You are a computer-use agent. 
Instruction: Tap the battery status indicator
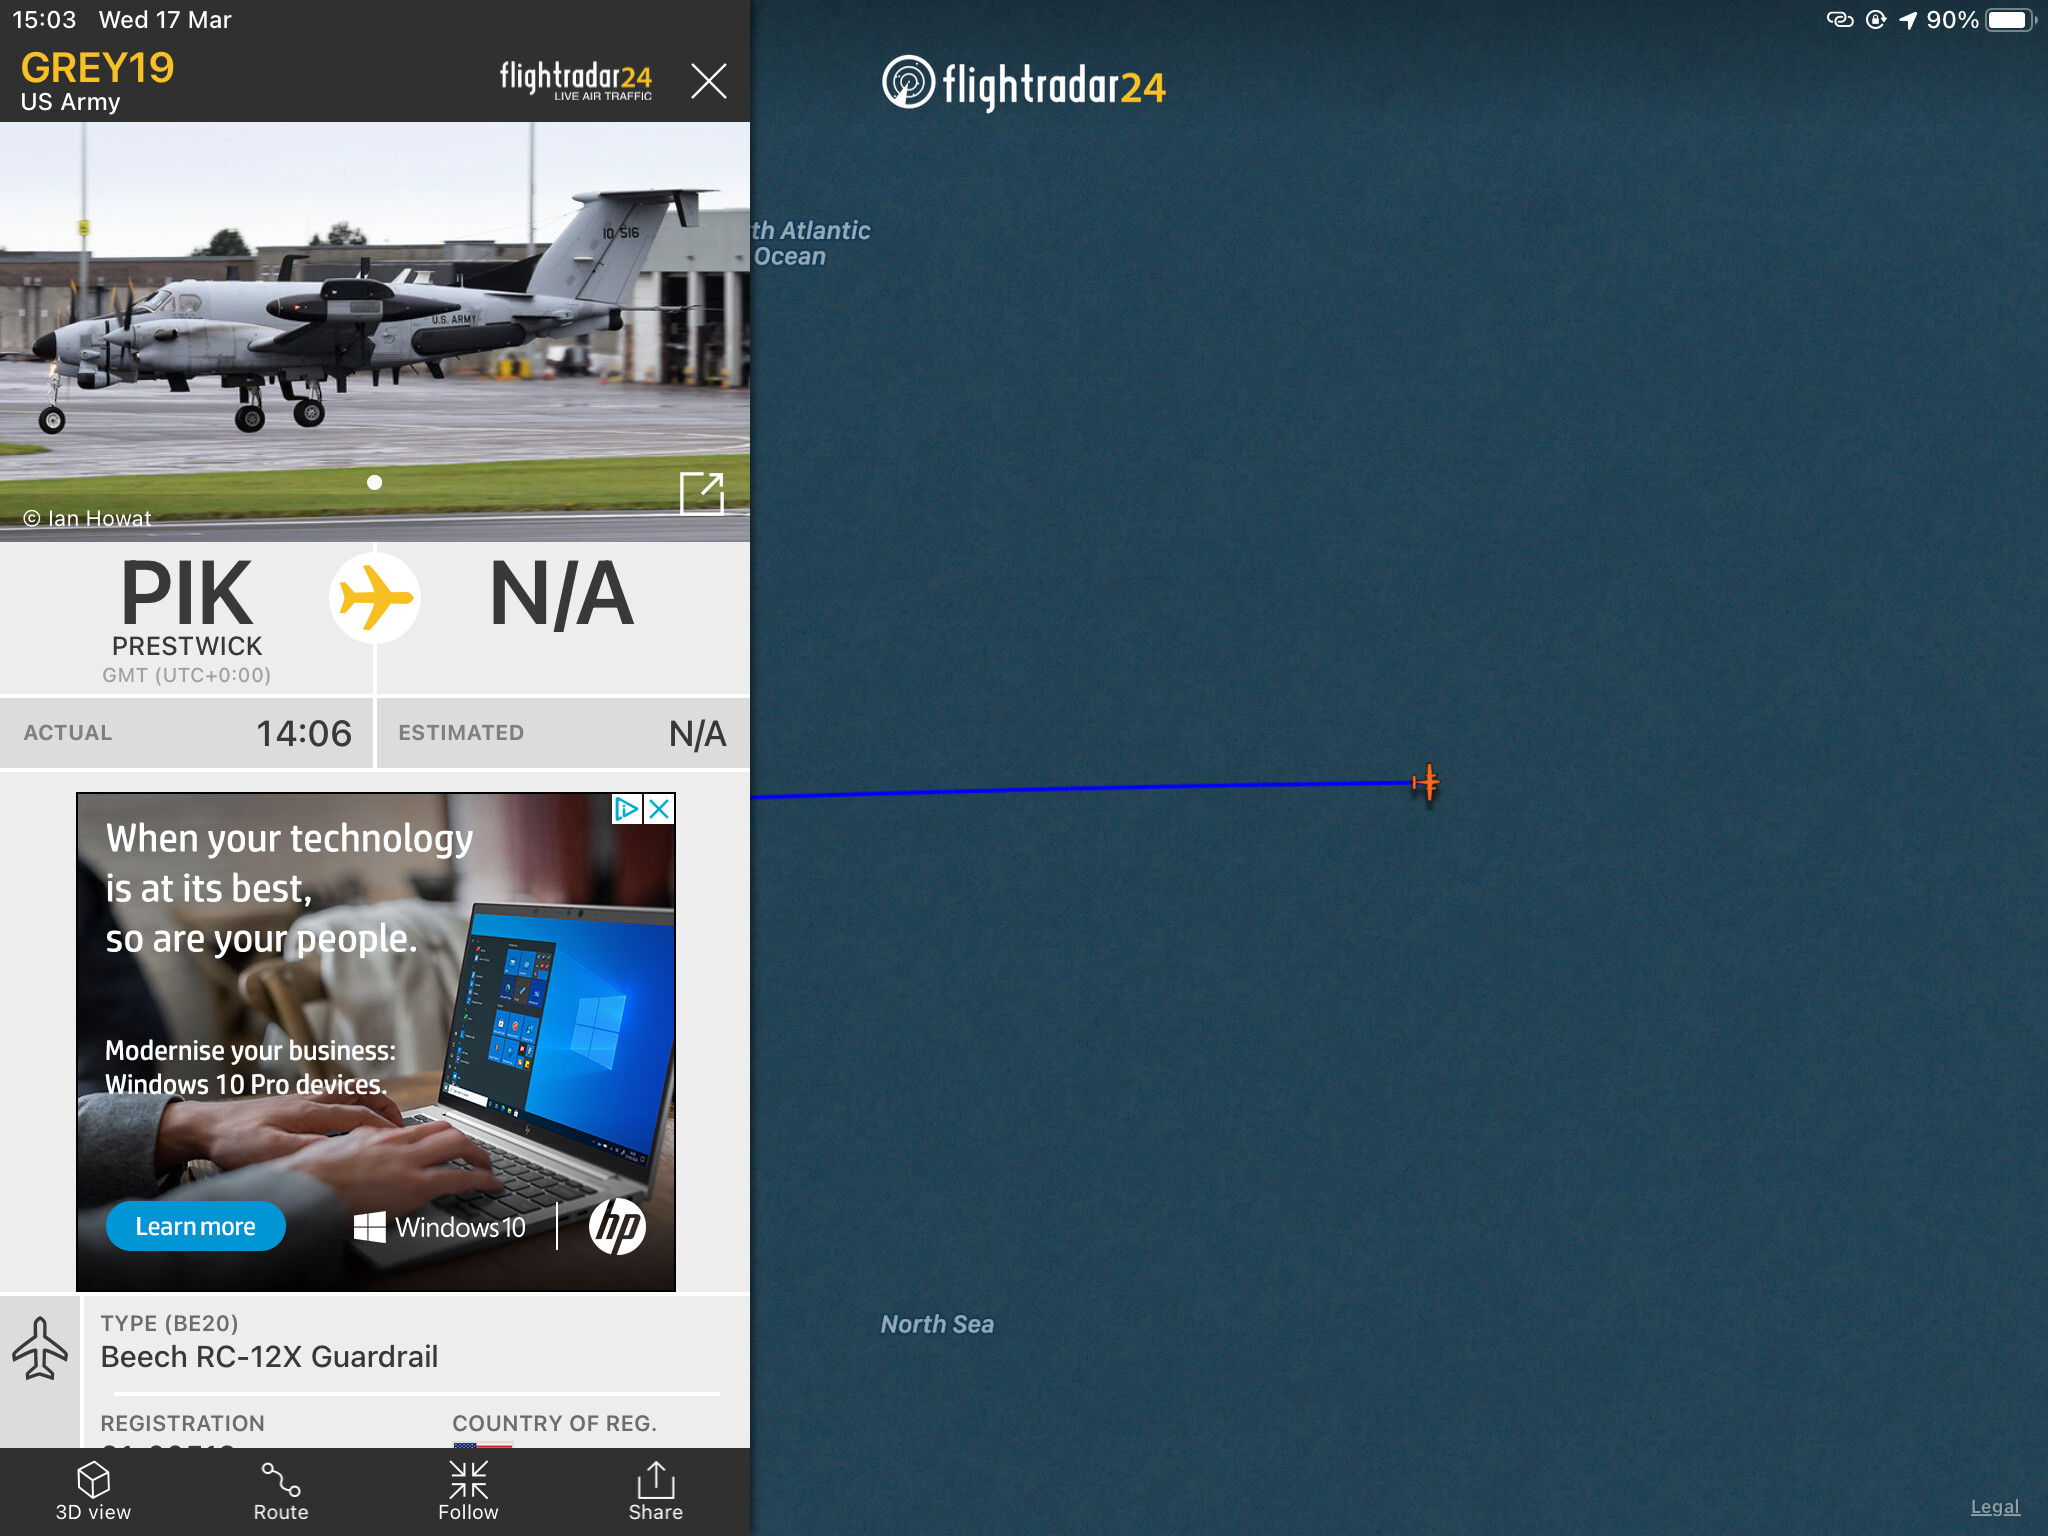coord(2010,20)
